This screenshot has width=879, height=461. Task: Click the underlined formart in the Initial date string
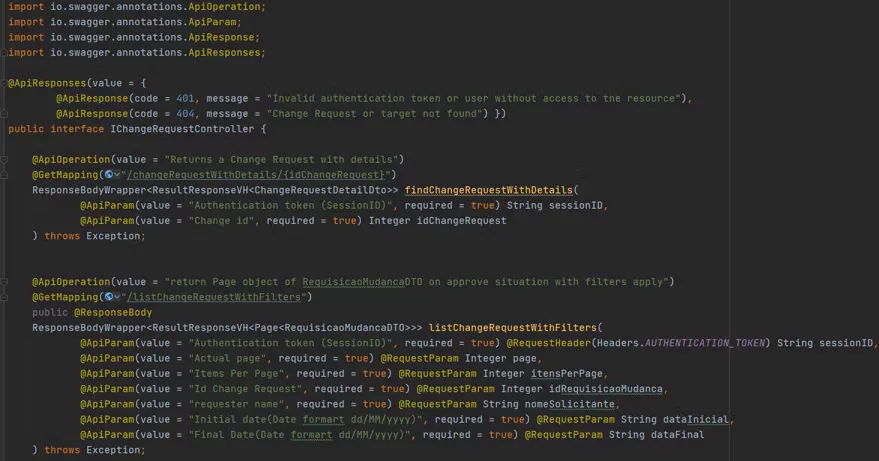(323, 419)
